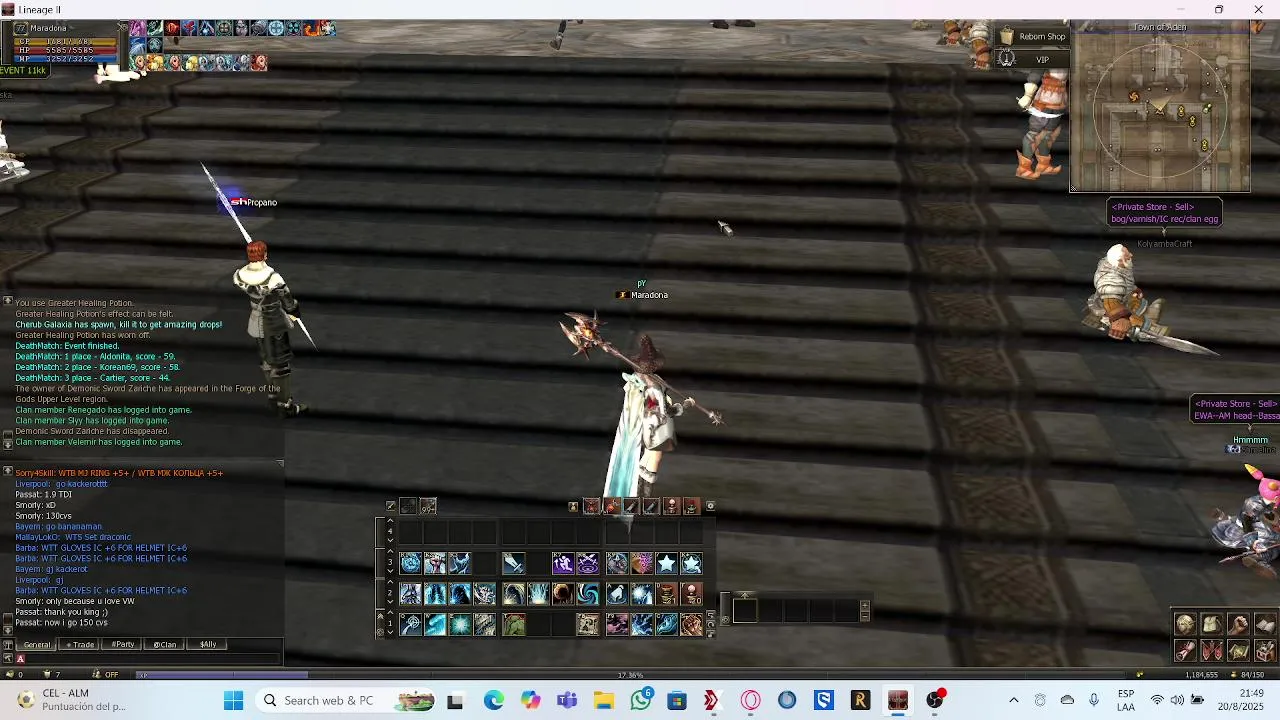Use the candle item on the top quick-item bar
This screenshot has width=1280, height=720.
point(672,506)
